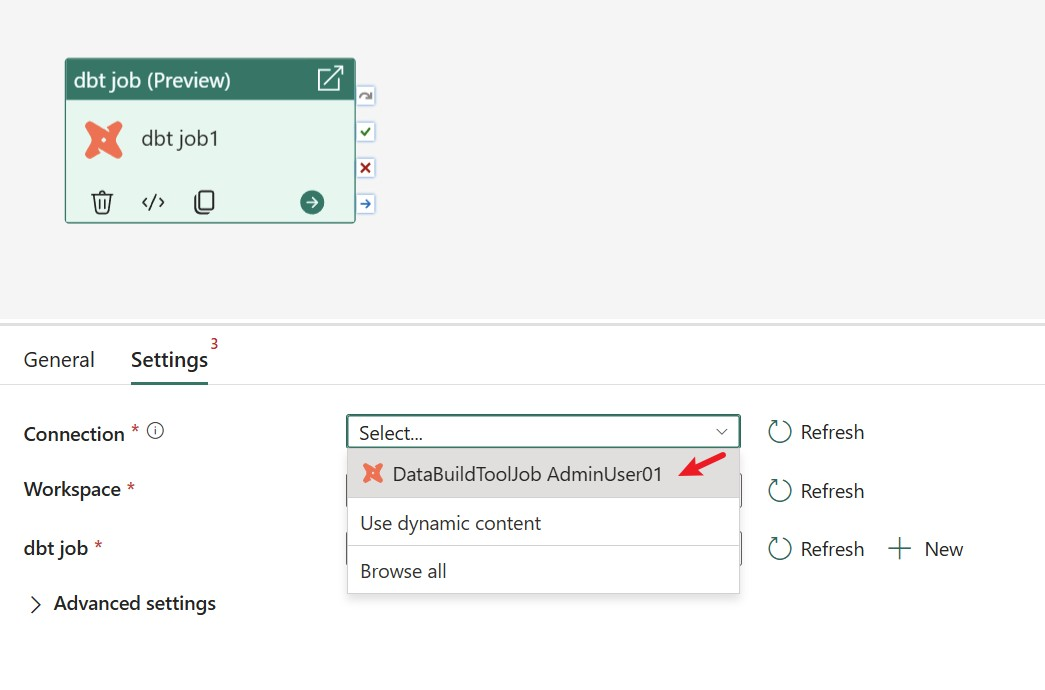The width and height of the screenshot is (1045, 690).
Task: Create a new dbt job with New
Action: coord(926,548)
